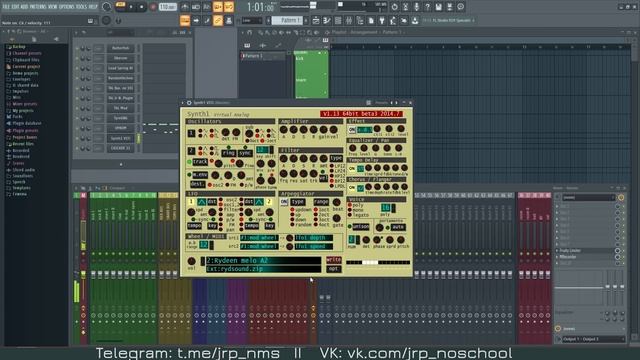
Task: Click the ring button in Synth1 oscillators
Action: 229,153
